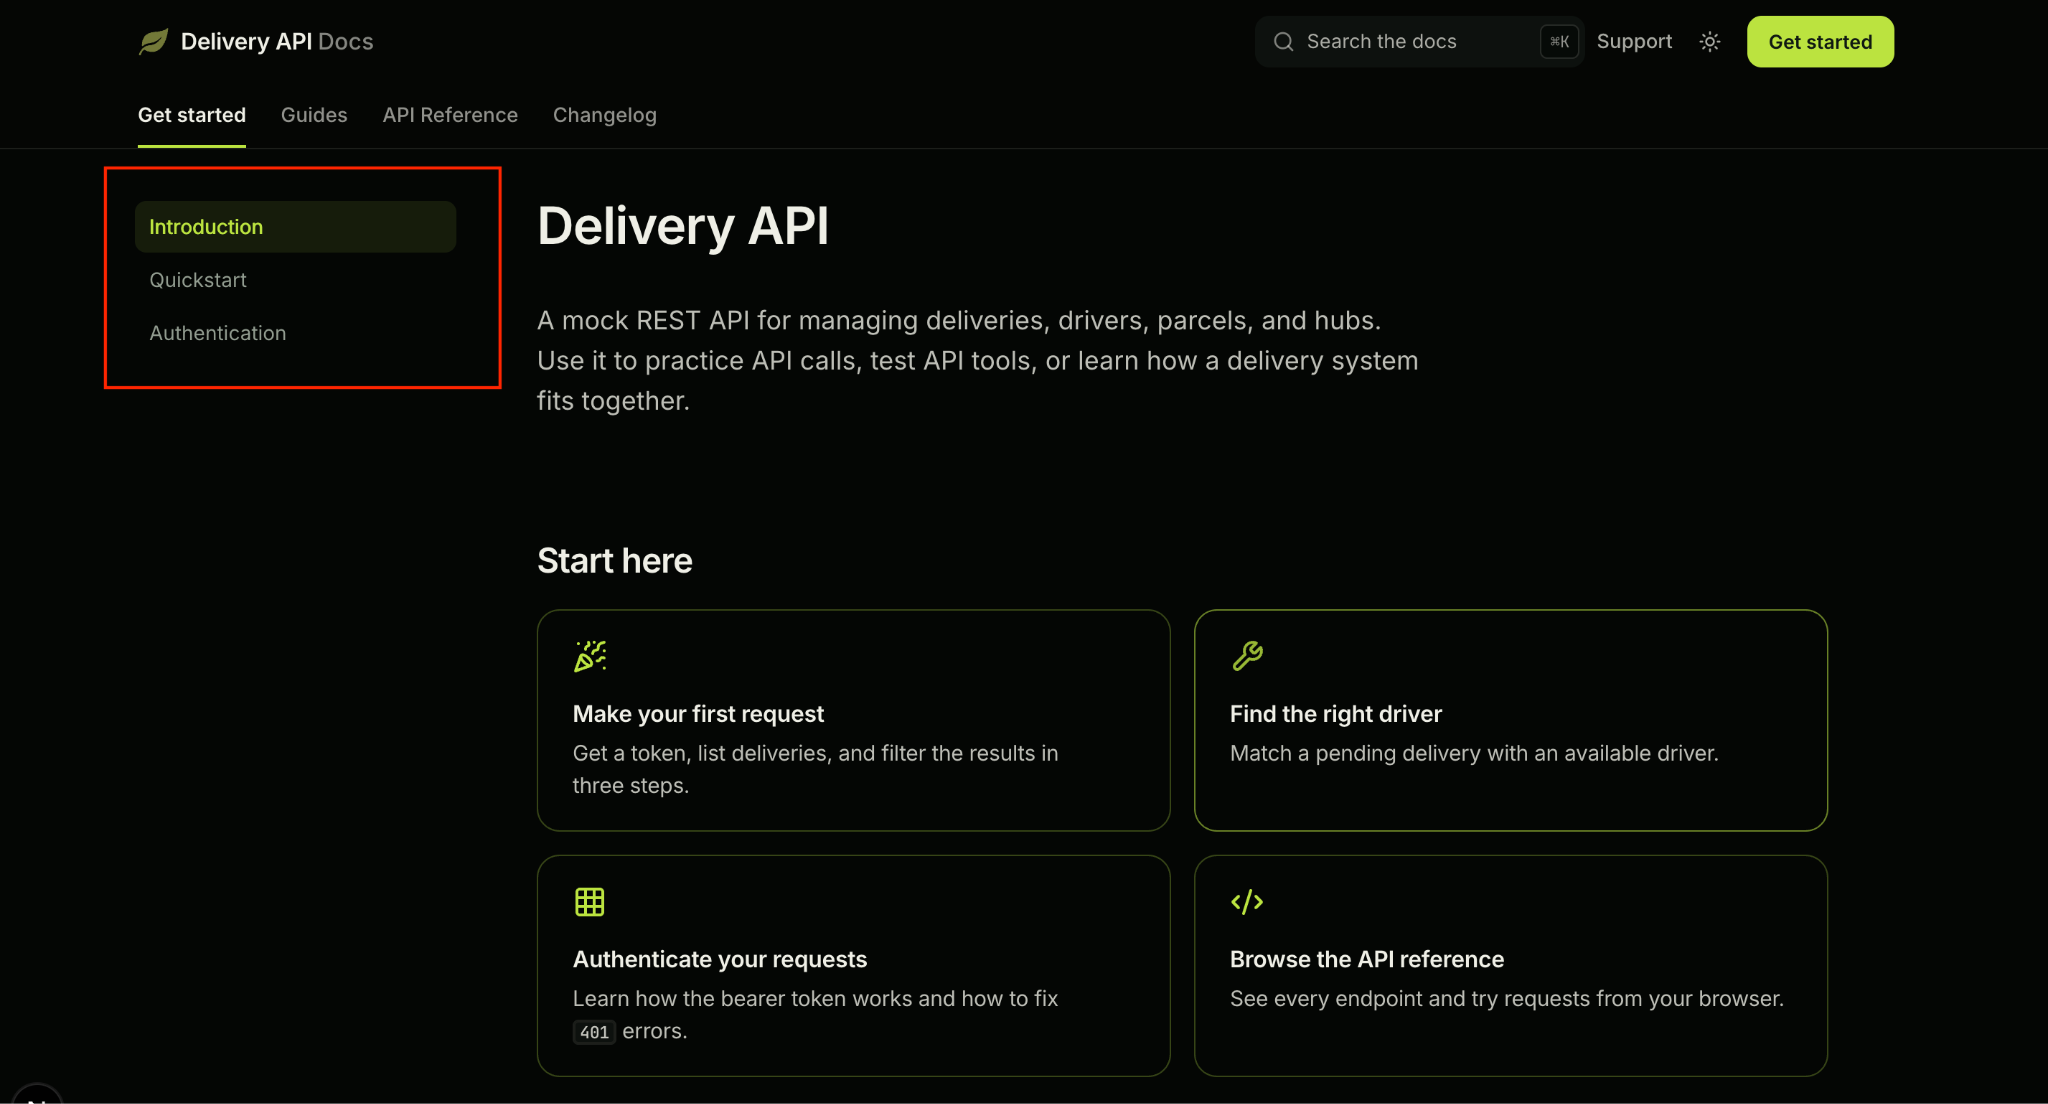This screenshot has width=2048, height=1104.
Task: Open Quickstart in the sidebar
Action: pyautogui.click(x=295, y=280)
